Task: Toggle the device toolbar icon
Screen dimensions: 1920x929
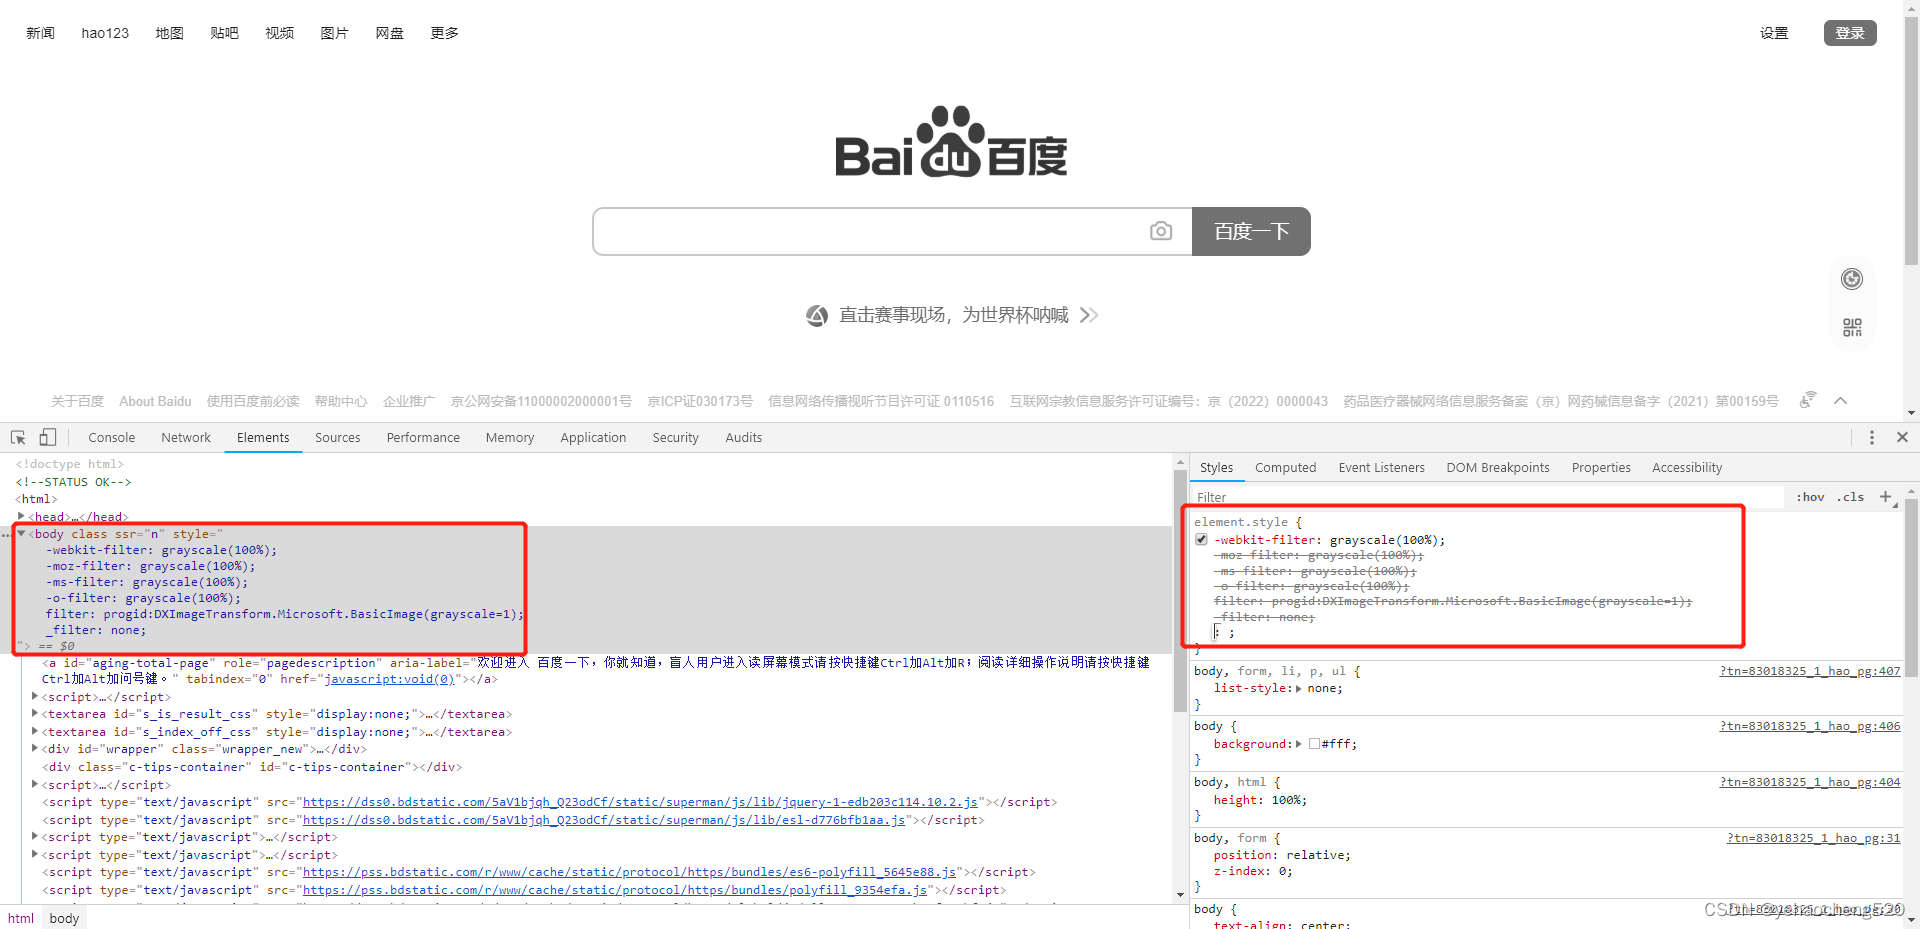Action: pyautogui.click(x=46, y=437)
